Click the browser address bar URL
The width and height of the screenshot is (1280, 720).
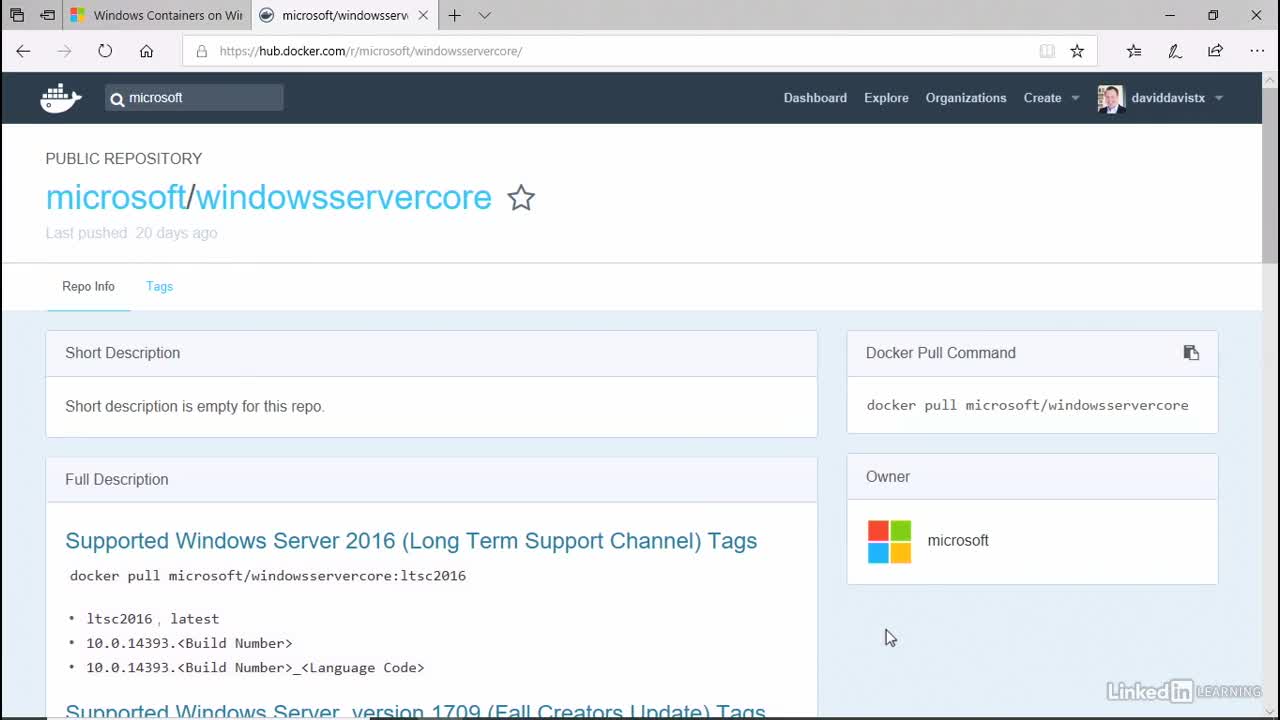pyautogui.click(x=370, y=51)
